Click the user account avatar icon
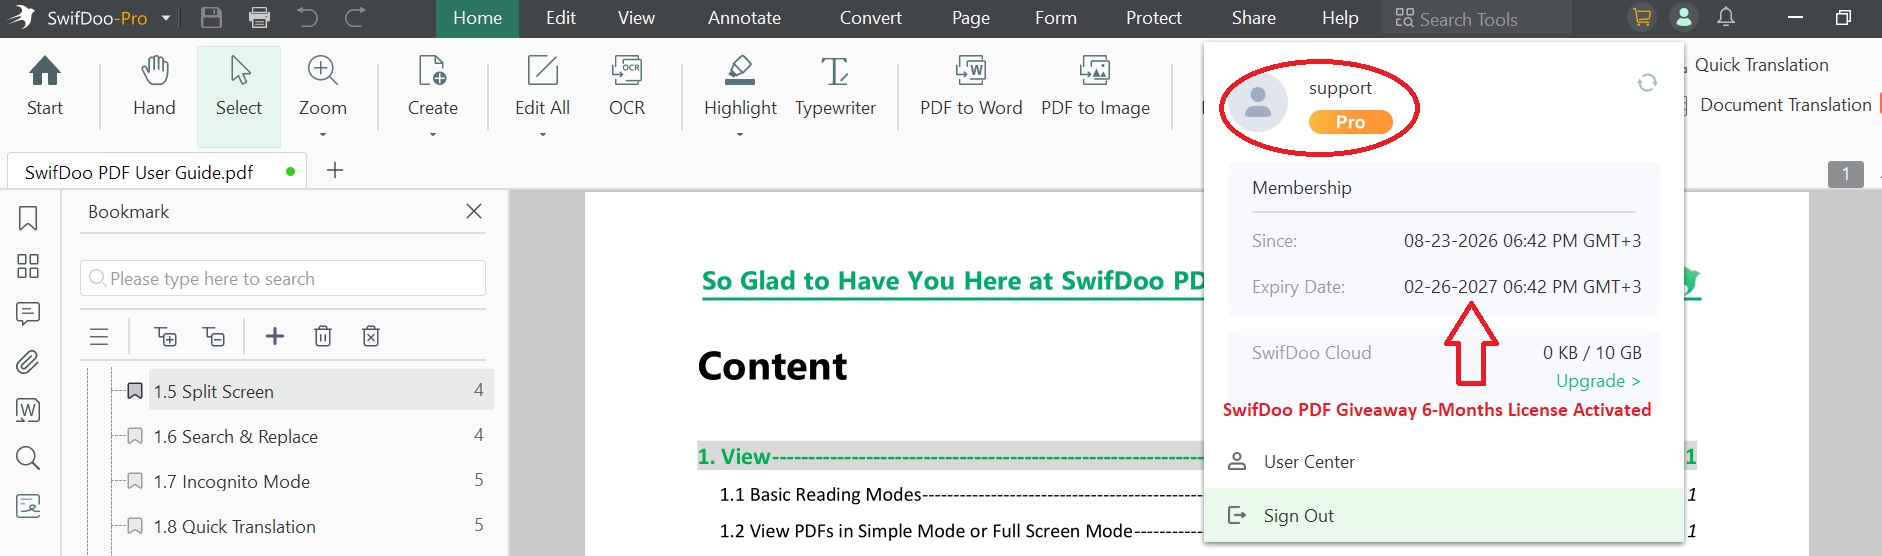 click(x=1684, y=17)
